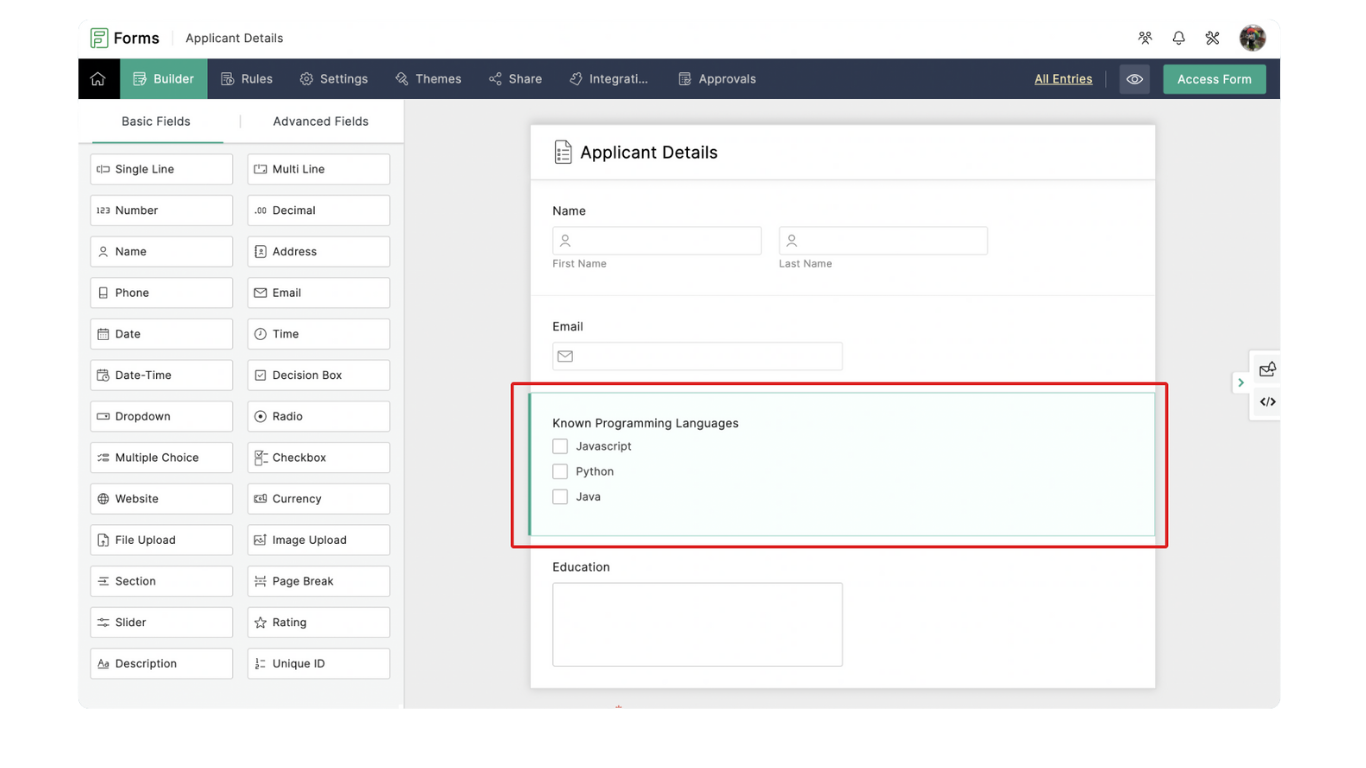1366x768 pixels.
Task: Open the user profile avatar
Action: pyautogui.click(x=1252, y=38)
